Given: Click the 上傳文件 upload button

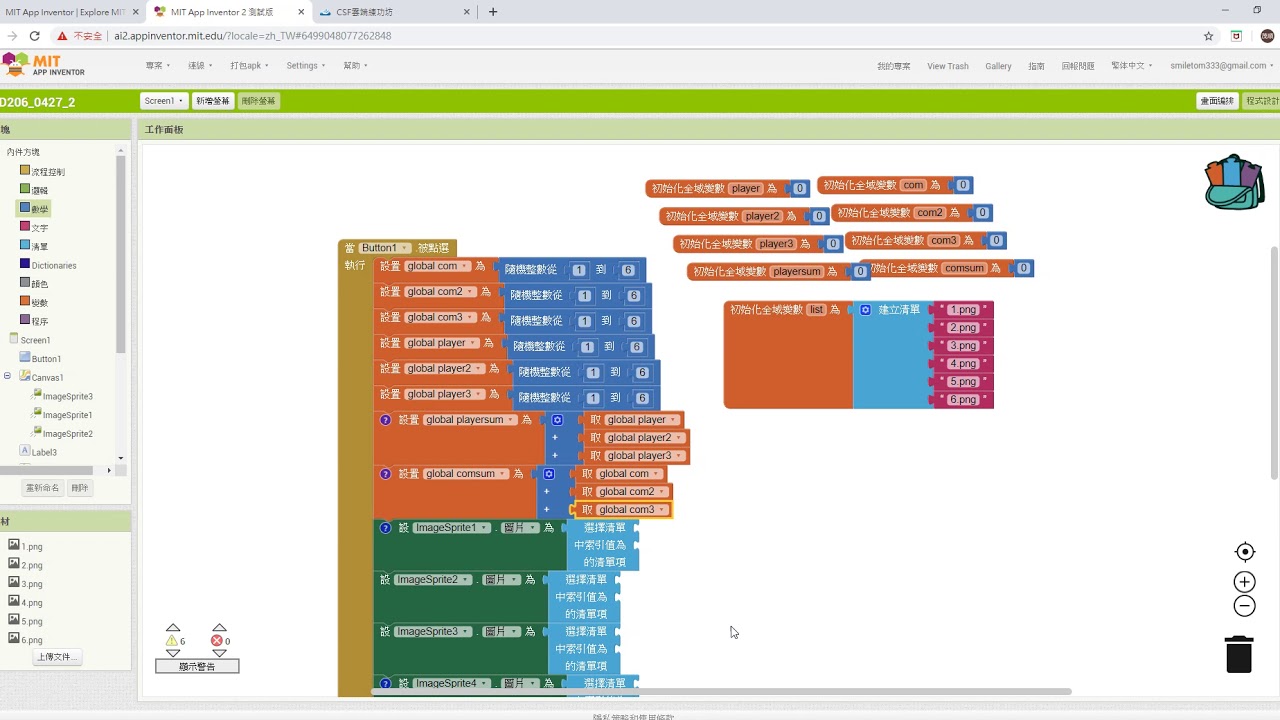Looking at the screenshot, I should click(x=57, y=657).
